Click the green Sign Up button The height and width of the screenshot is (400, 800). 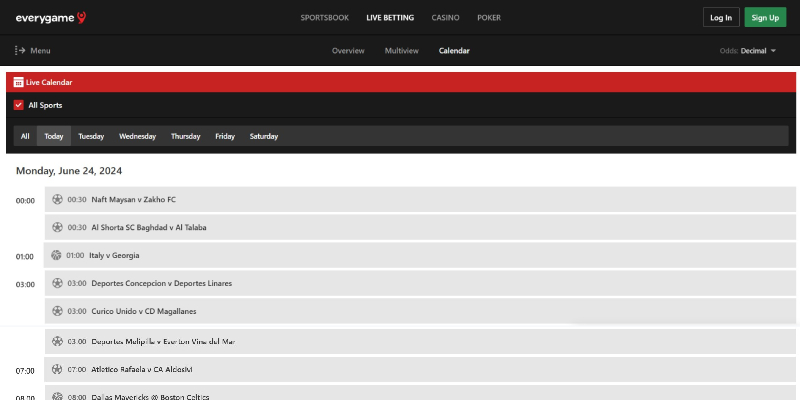[x=765, y=17]
